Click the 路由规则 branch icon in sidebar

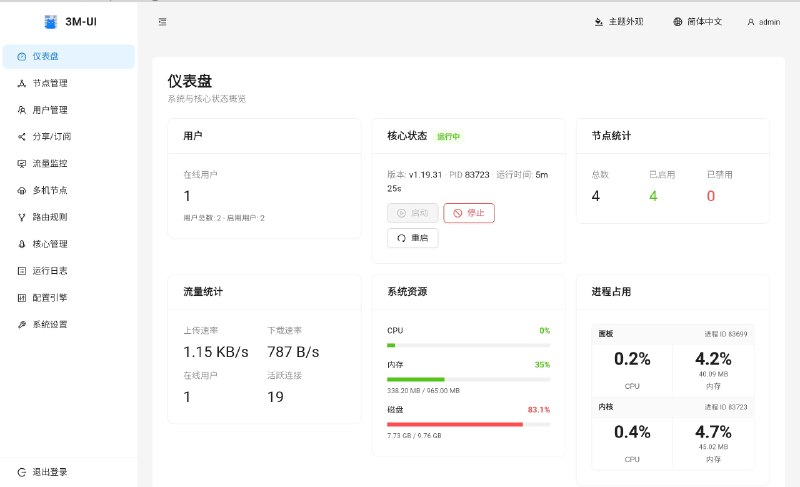[x=21, y=217]
